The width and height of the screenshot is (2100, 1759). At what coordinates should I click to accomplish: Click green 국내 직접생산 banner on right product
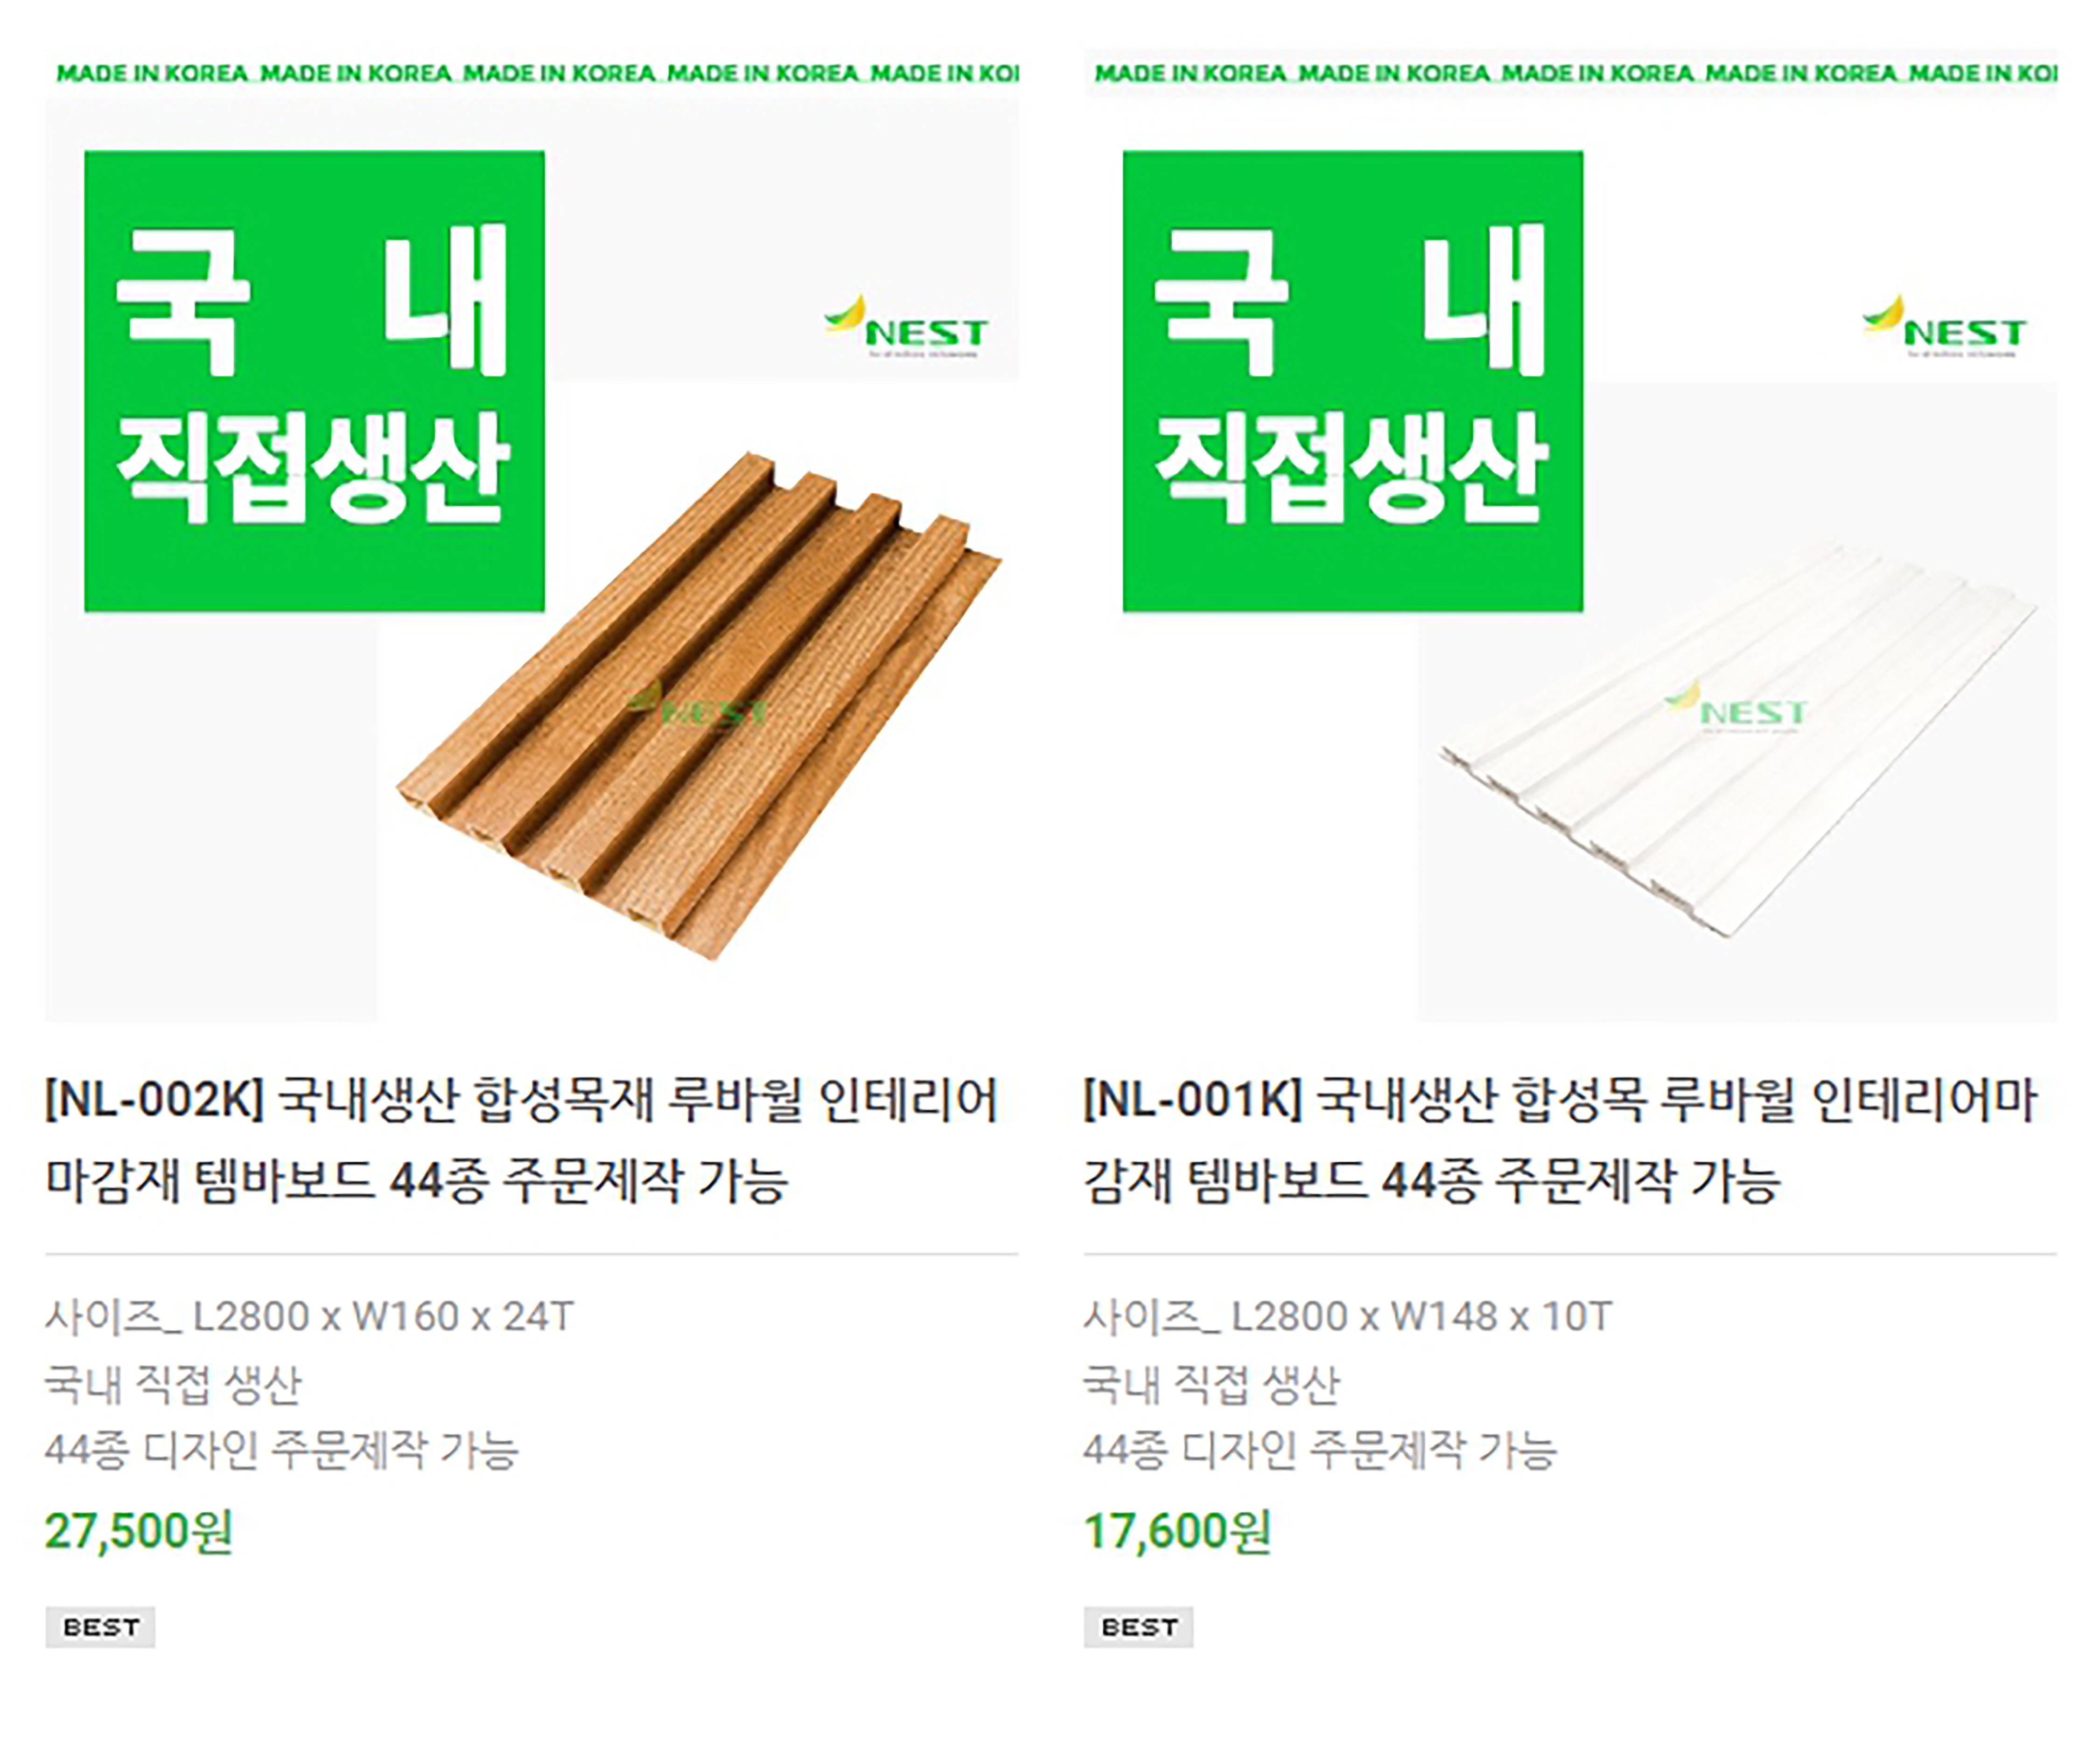click(x=1353, y=381)
